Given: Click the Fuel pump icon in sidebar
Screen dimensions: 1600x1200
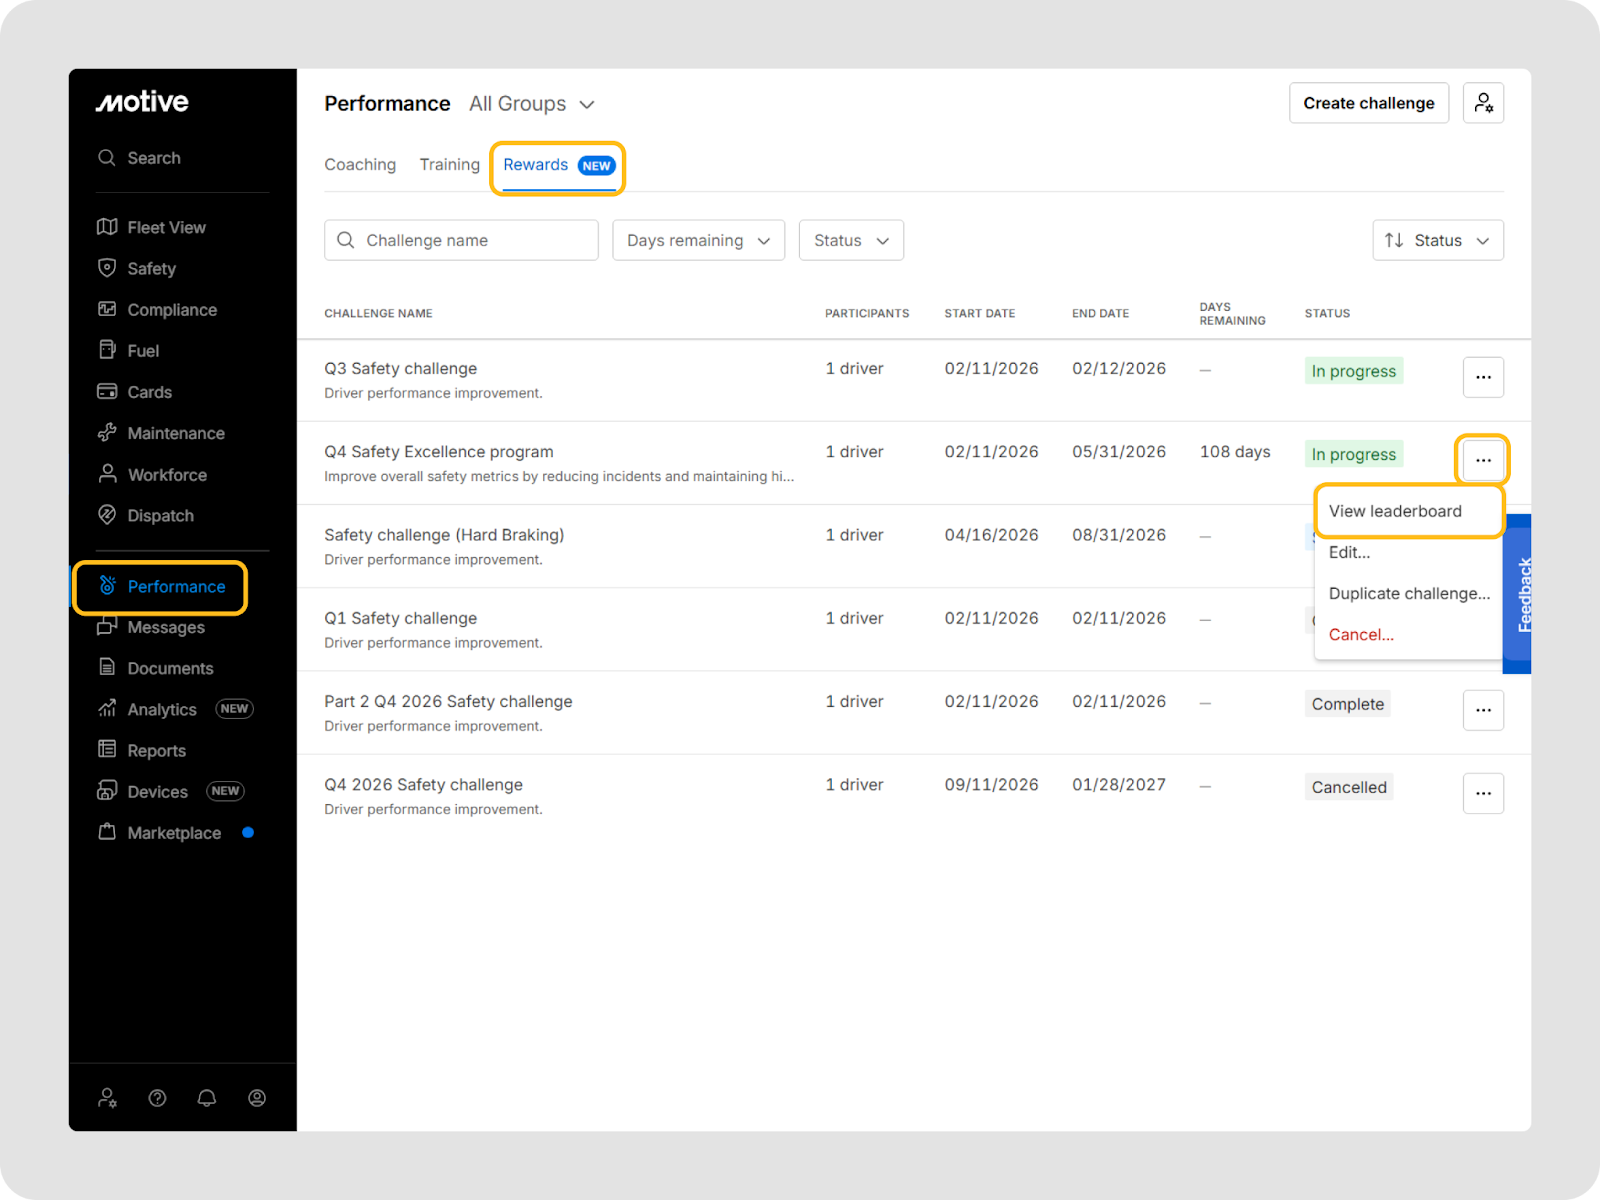Looking at the screenshot, I should 107,350.
